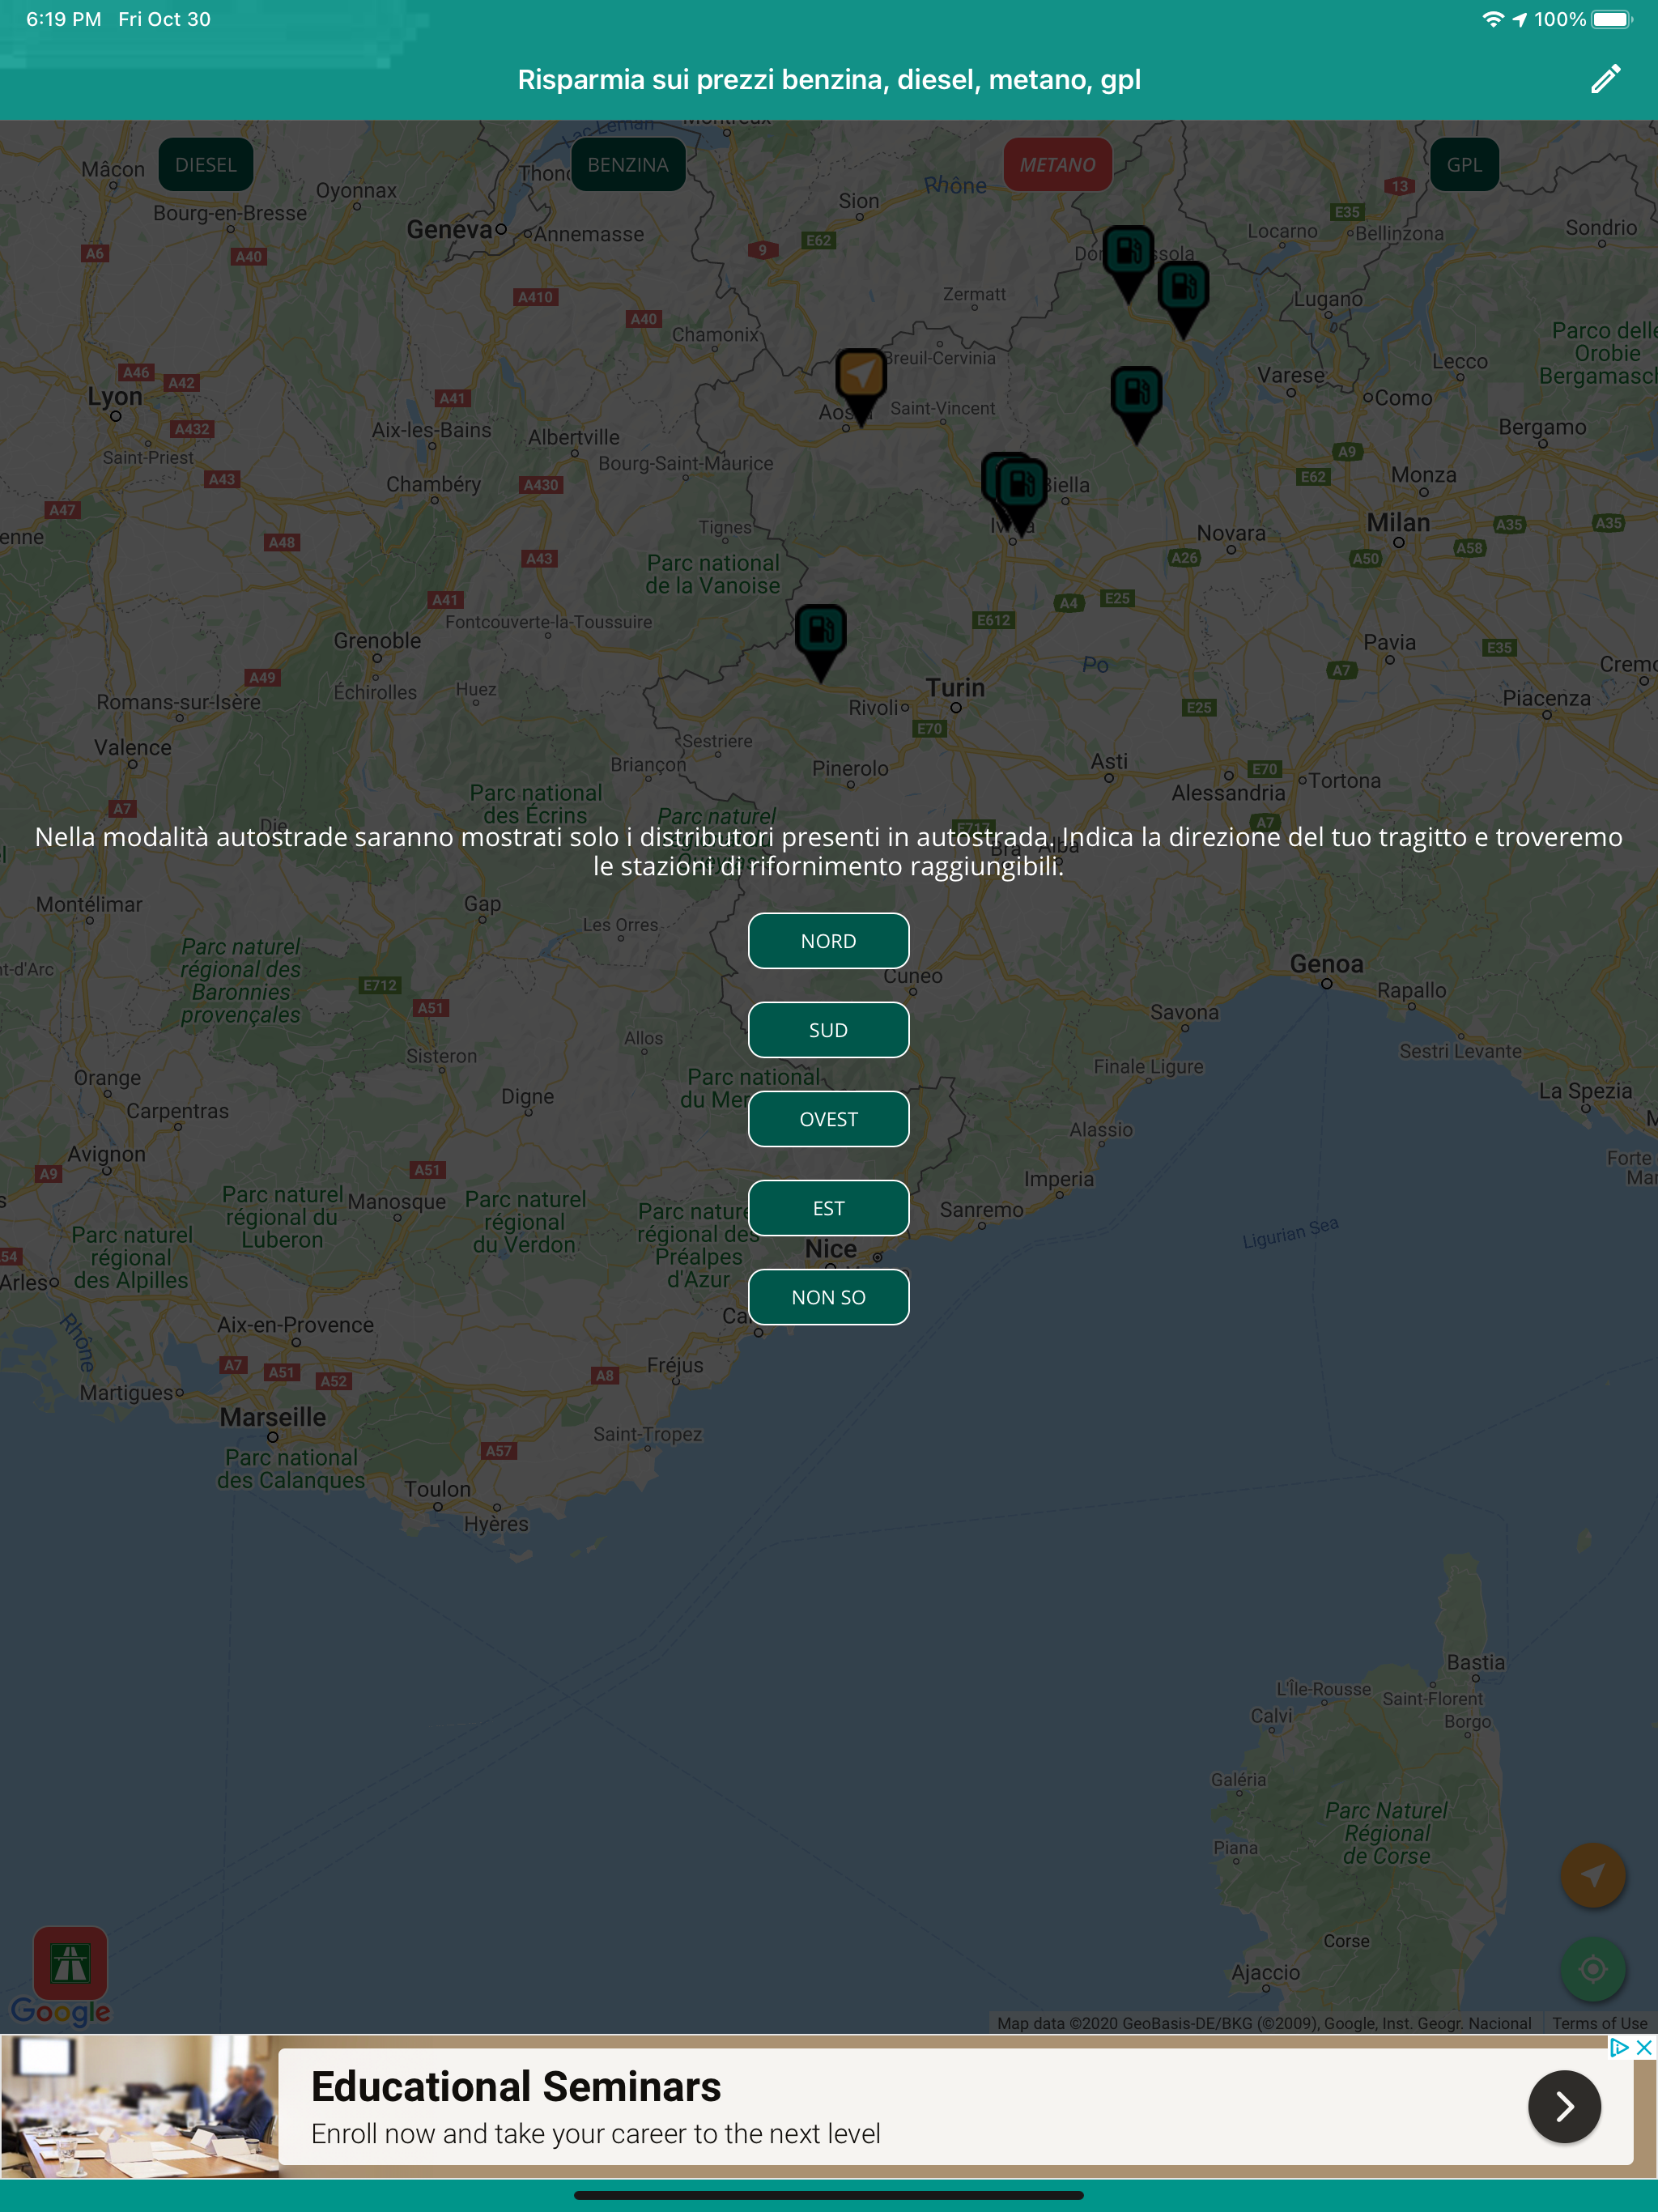Tap the edit pencil in the top bar

(1607, 79)
